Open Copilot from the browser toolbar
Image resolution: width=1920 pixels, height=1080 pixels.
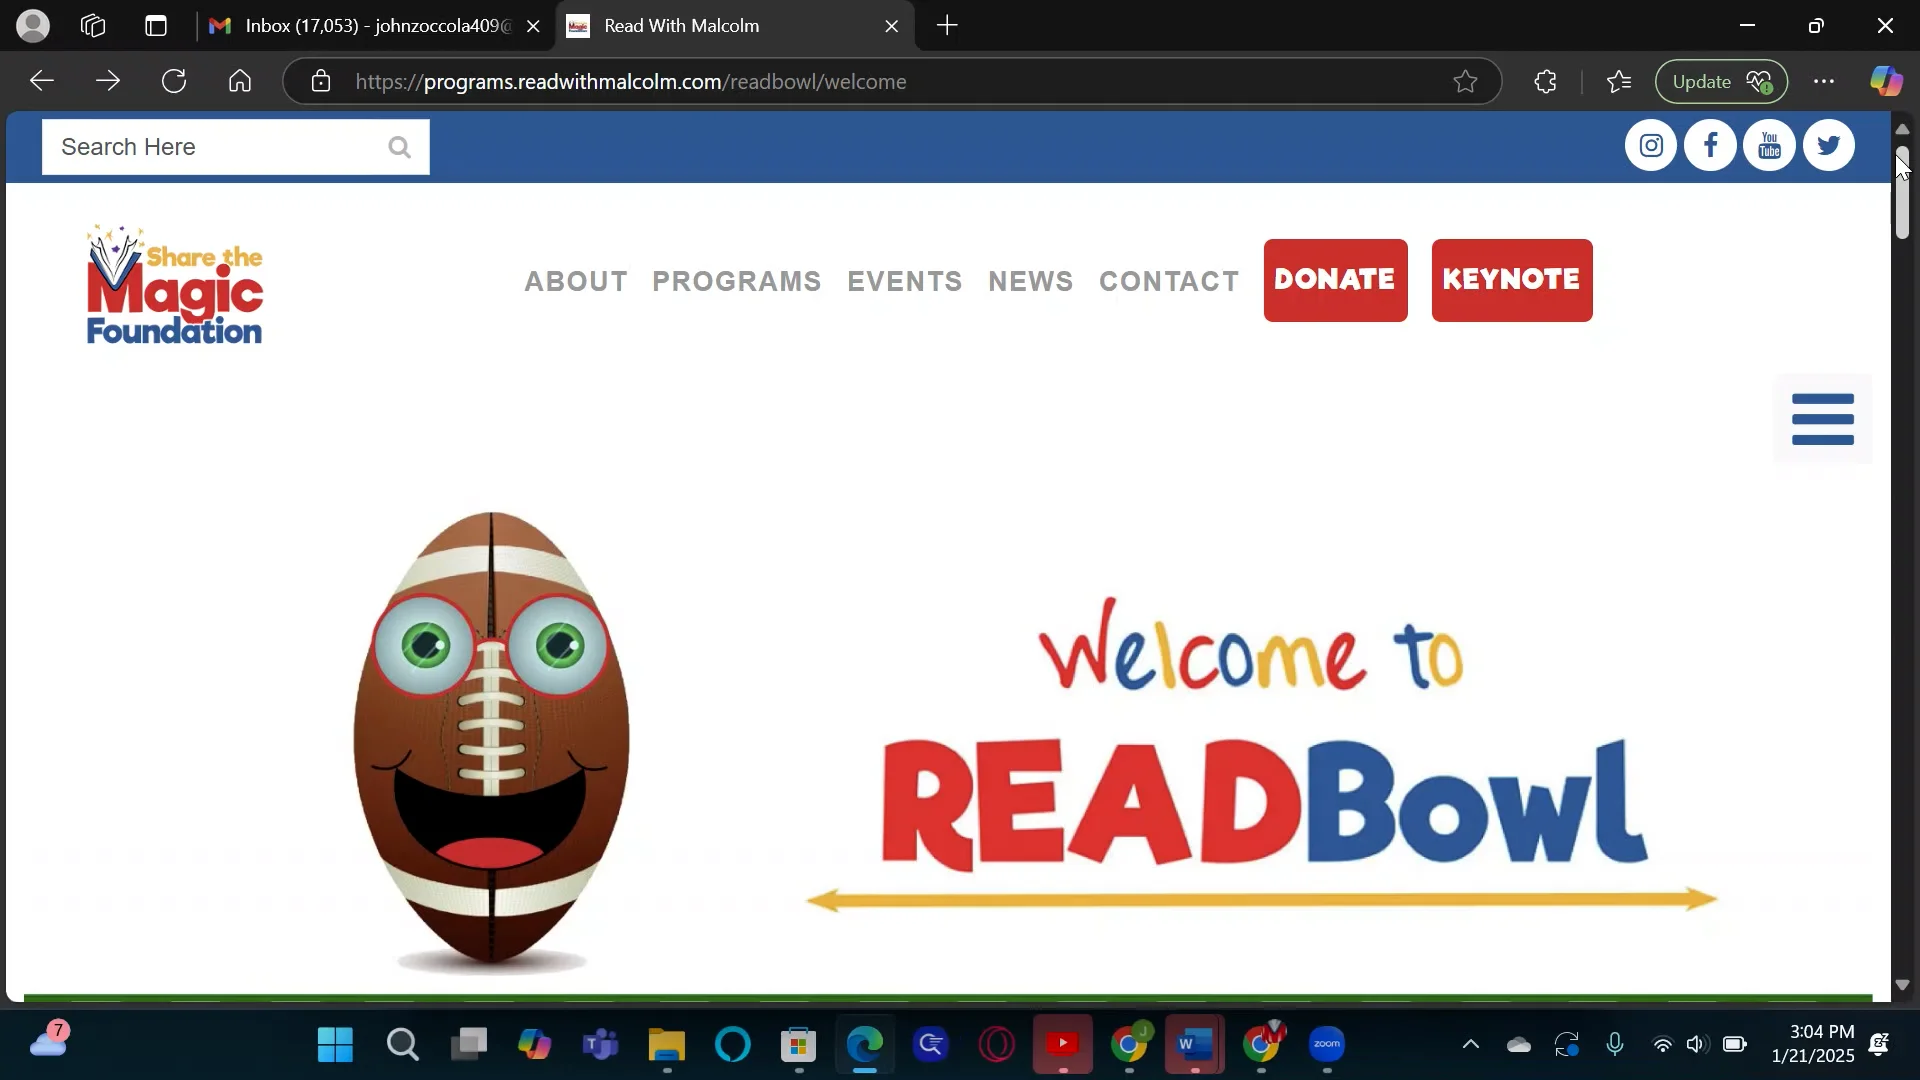(1886, 81)
